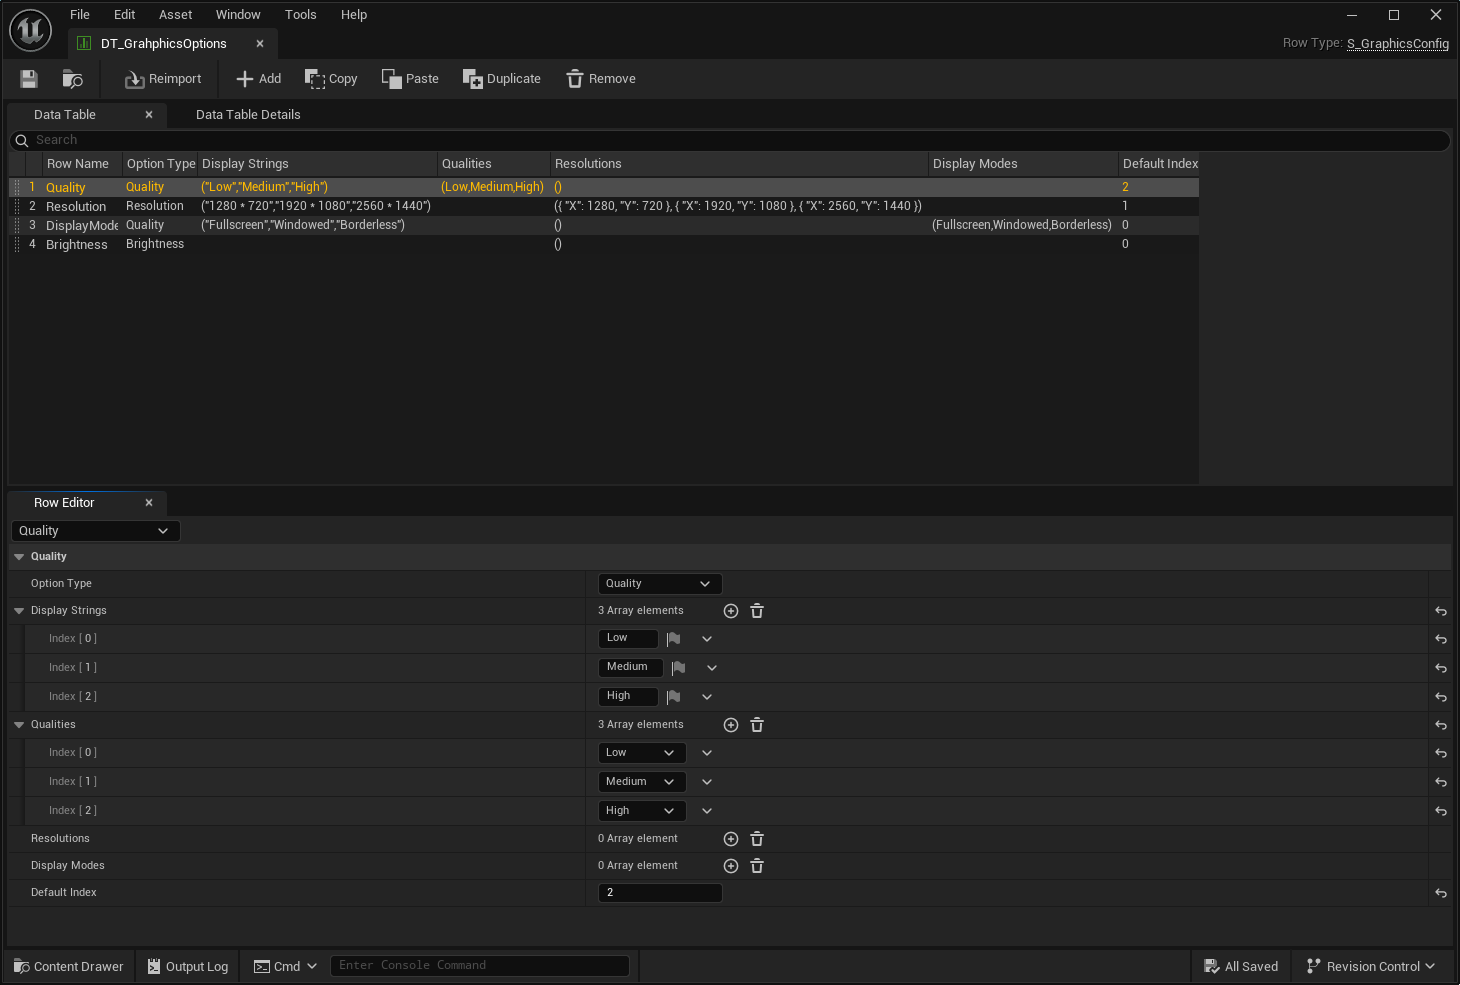Open Qualities Index 1 Medium dropdown
Viewport: 1460px width, 985px height.
coord(642,782)
